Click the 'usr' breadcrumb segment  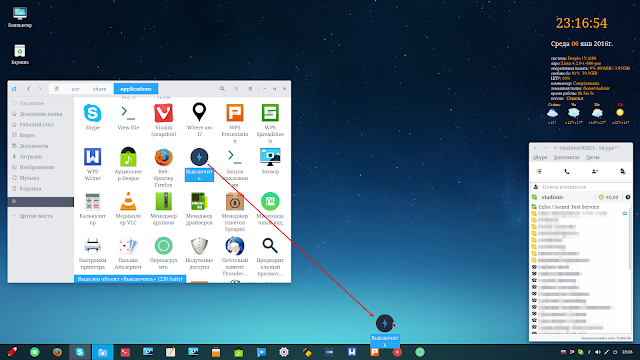tap(75, 89)
